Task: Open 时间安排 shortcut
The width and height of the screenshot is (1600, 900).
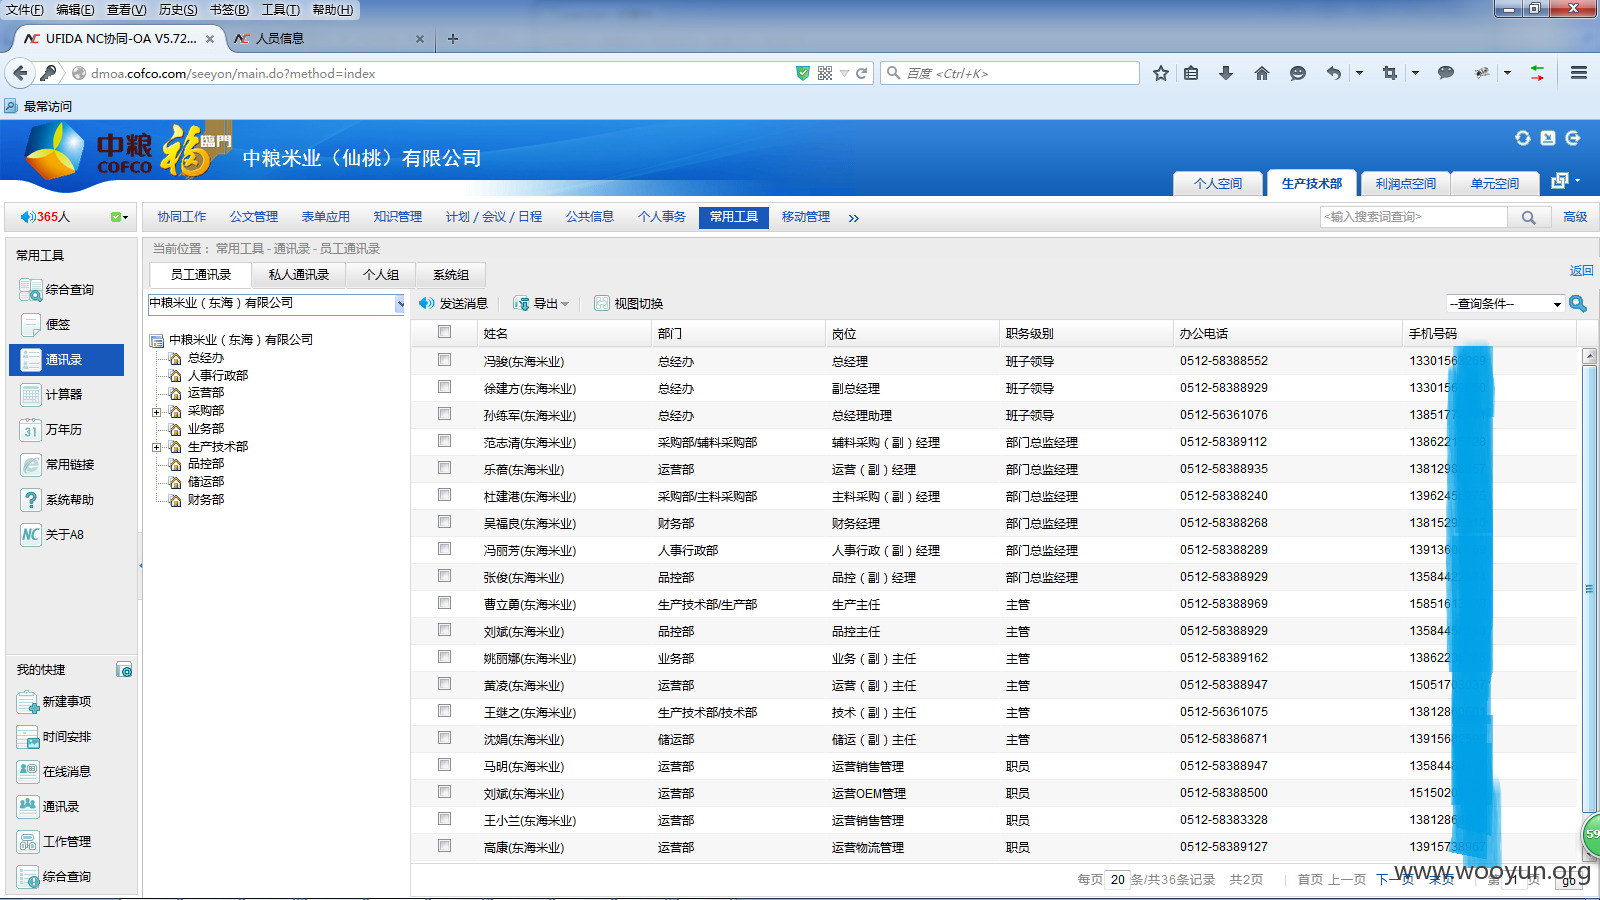Action: tap(54, 737)
